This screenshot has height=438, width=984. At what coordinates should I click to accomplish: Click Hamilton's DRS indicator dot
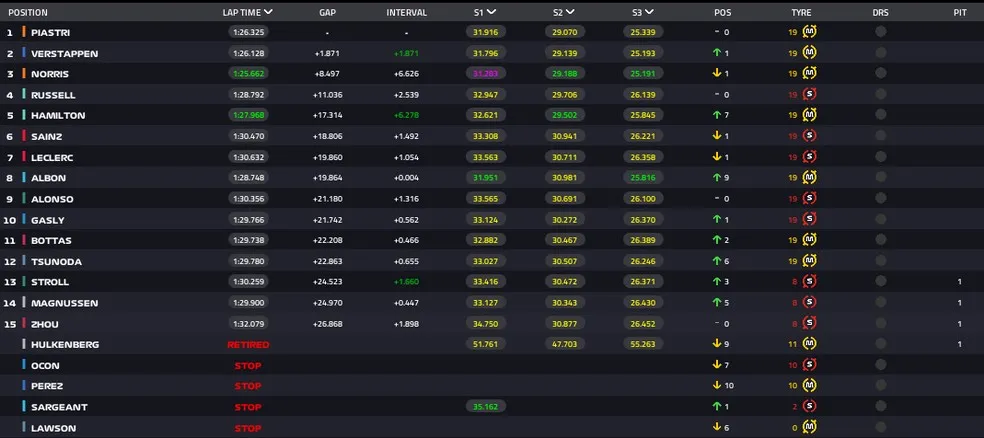pyautogui.click(x=880, y=115)
